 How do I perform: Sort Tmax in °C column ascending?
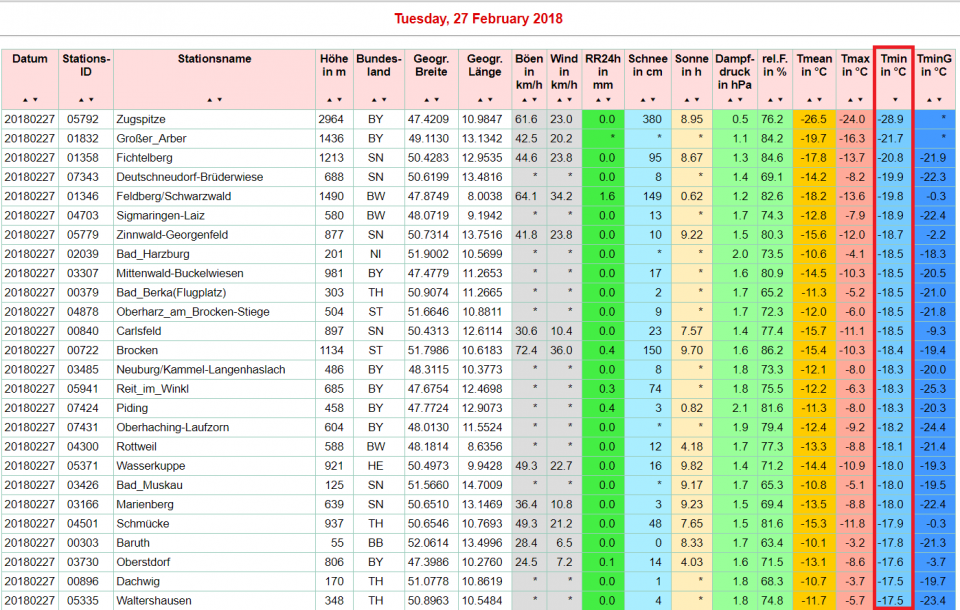click(x=850, y=100)
